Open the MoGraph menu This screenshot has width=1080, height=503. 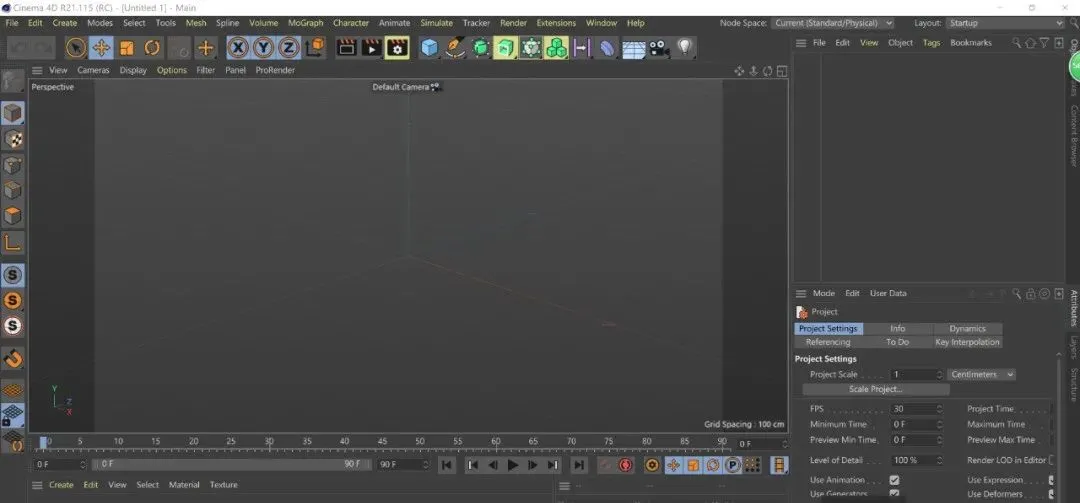[x=305, y=23]
